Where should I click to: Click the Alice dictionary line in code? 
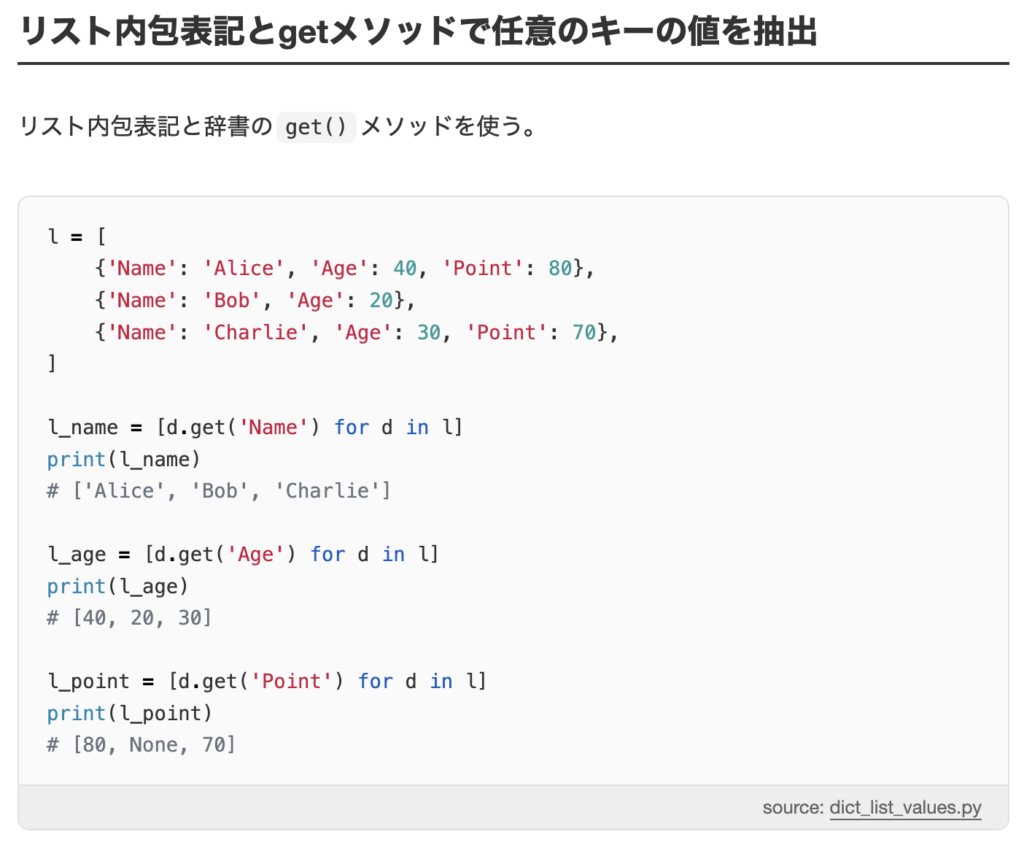[346, 269]
